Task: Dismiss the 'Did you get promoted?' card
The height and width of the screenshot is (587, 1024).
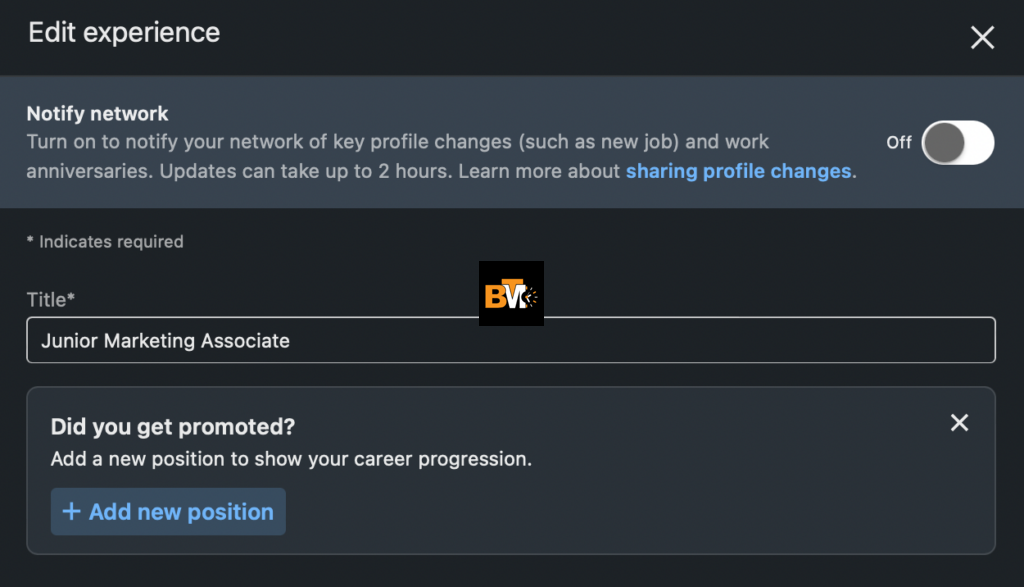Action: [x=959, y=423]
